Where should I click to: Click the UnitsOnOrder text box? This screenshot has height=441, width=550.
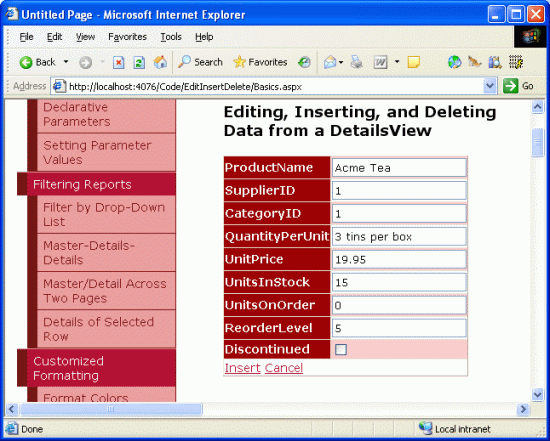(x=399, y=305)
